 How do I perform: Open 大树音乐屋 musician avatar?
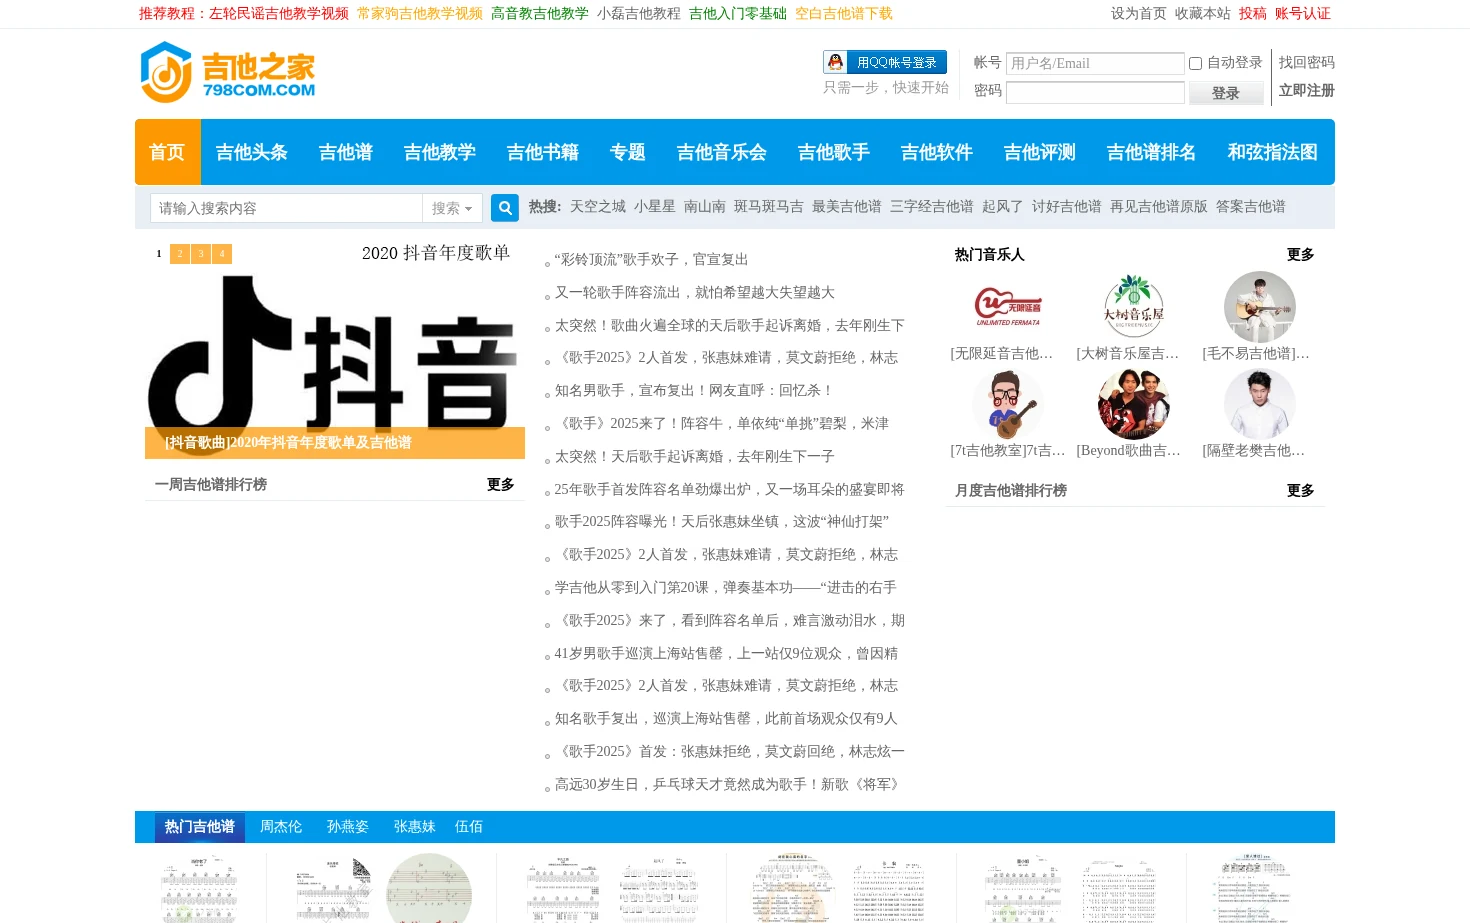pos(1134,307)
